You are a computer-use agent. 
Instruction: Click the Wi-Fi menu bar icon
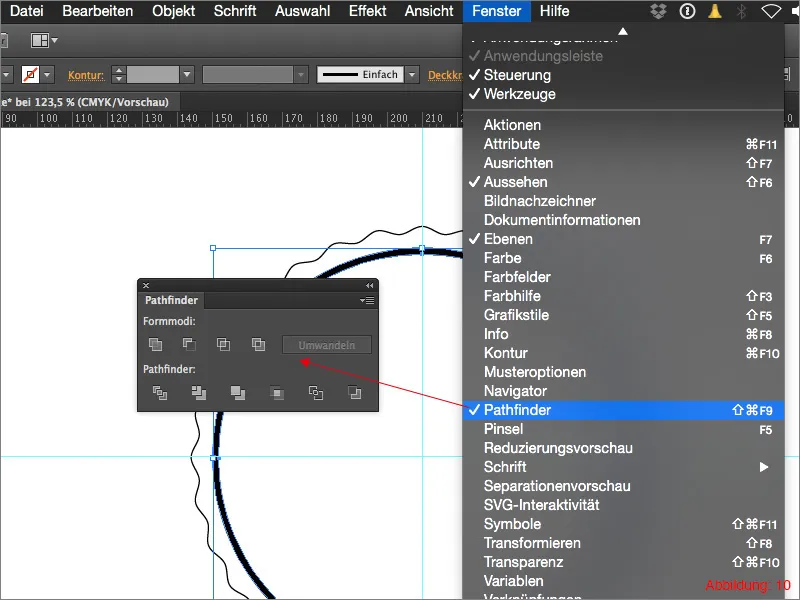click(771, 11)
